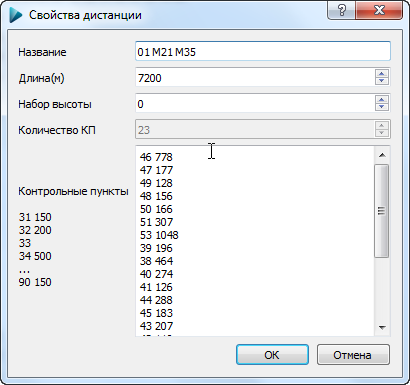Screen dimensions: 410x385
Task: Click the Длина(м) label
Action: 41,78
